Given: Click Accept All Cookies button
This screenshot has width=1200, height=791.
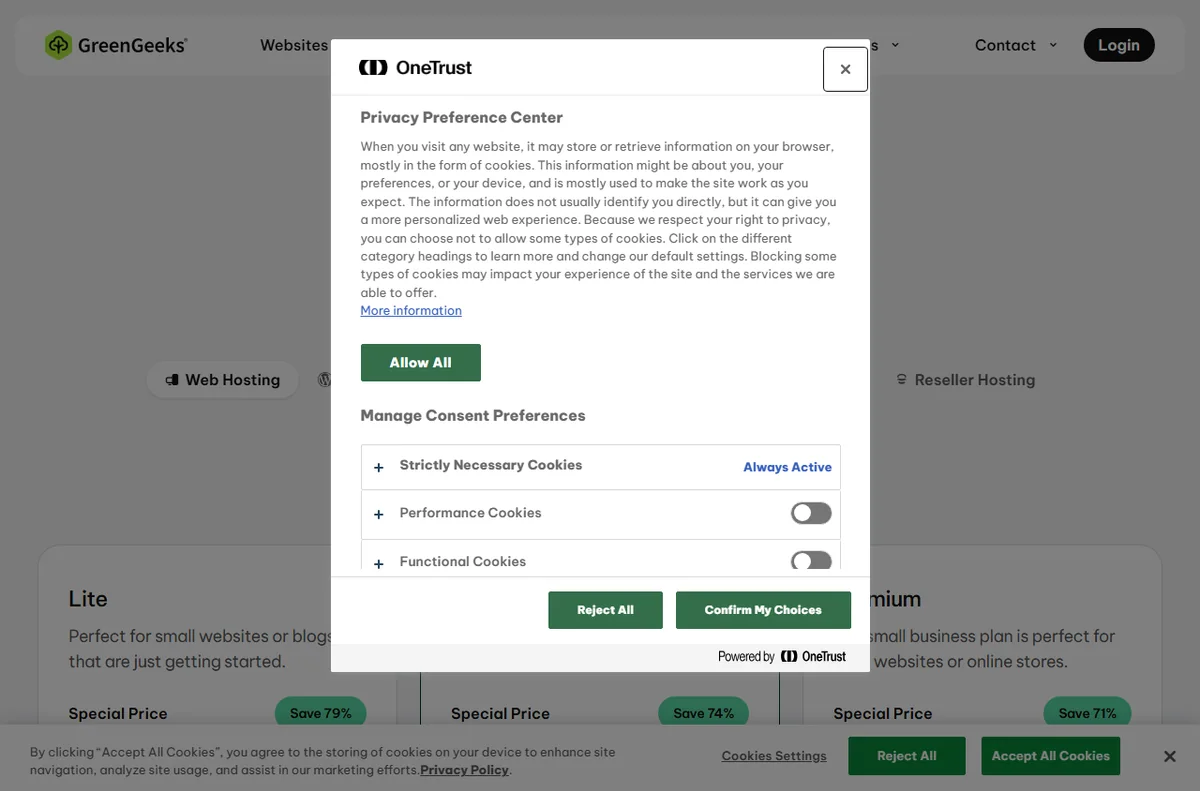Looking at the screenshot, I should pyautogui.click(x=1051, y=756).
